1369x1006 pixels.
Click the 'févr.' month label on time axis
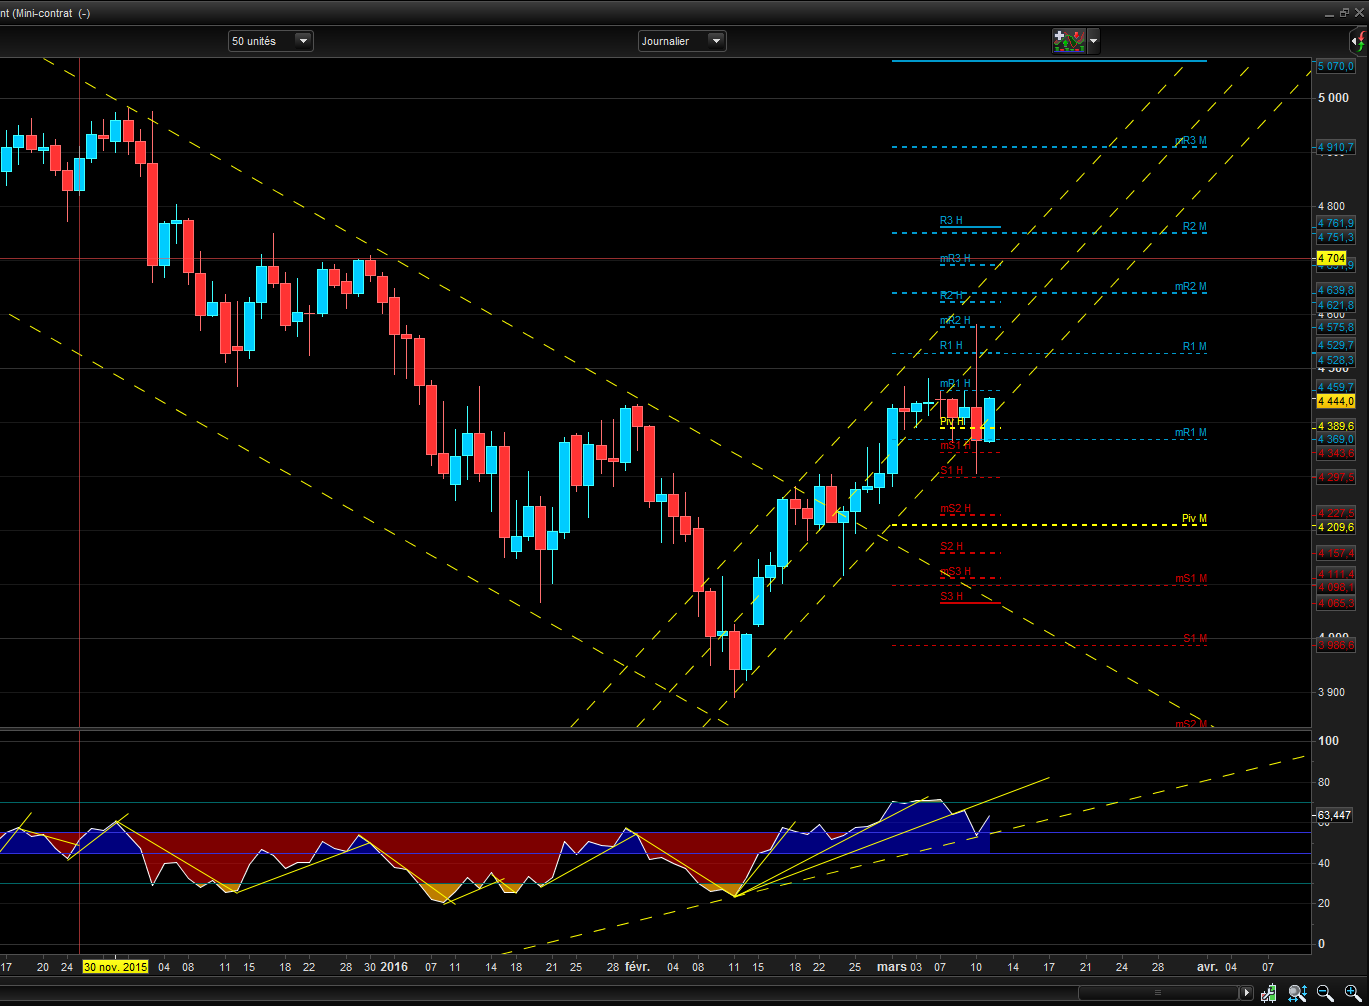[637, 967]
